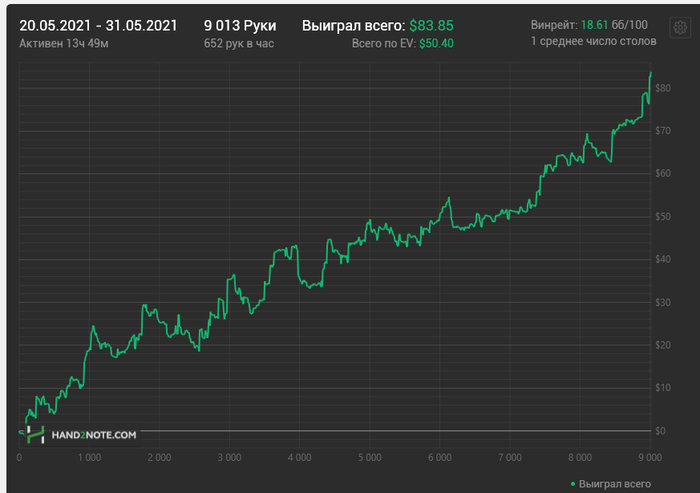Click the 'Всего по EV:' label
Image resolution: width=700 pixels, height=493 pixels.
coord(383,43)
